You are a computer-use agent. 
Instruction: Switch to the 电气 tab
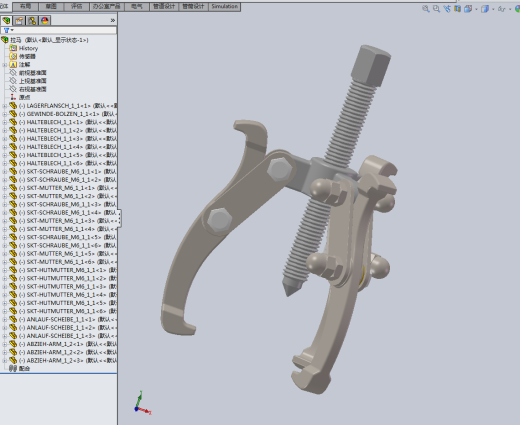137,6
